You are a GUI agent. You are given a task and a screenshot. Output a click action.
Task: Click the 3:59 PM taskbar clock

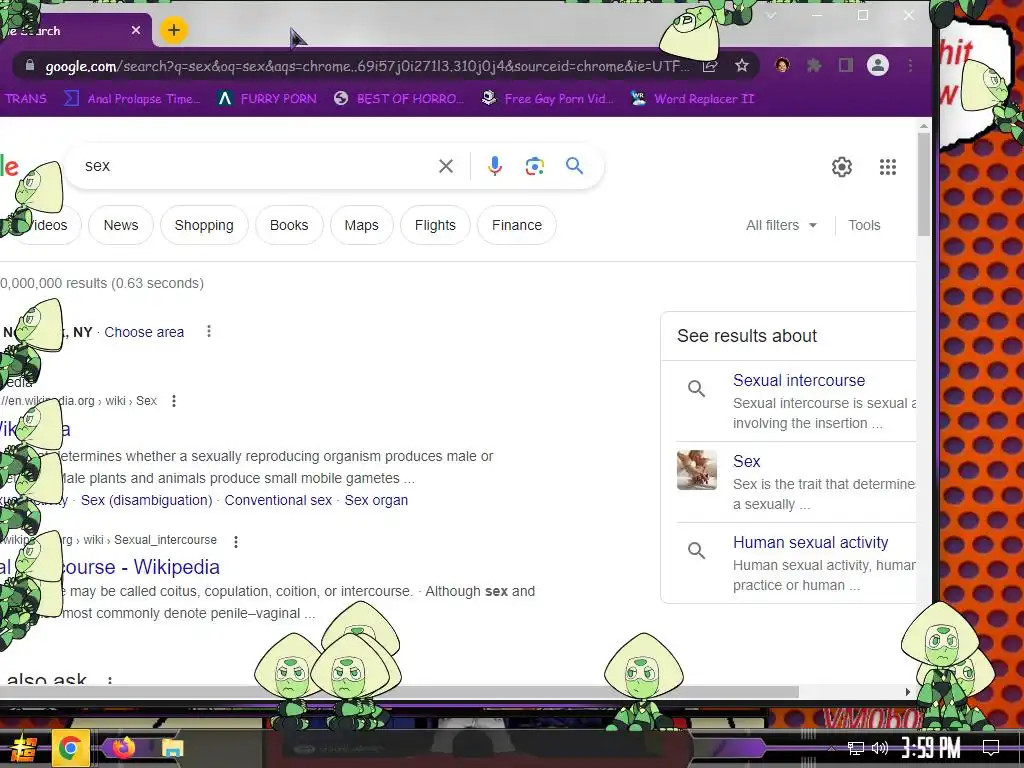click(x=931, y=747)
